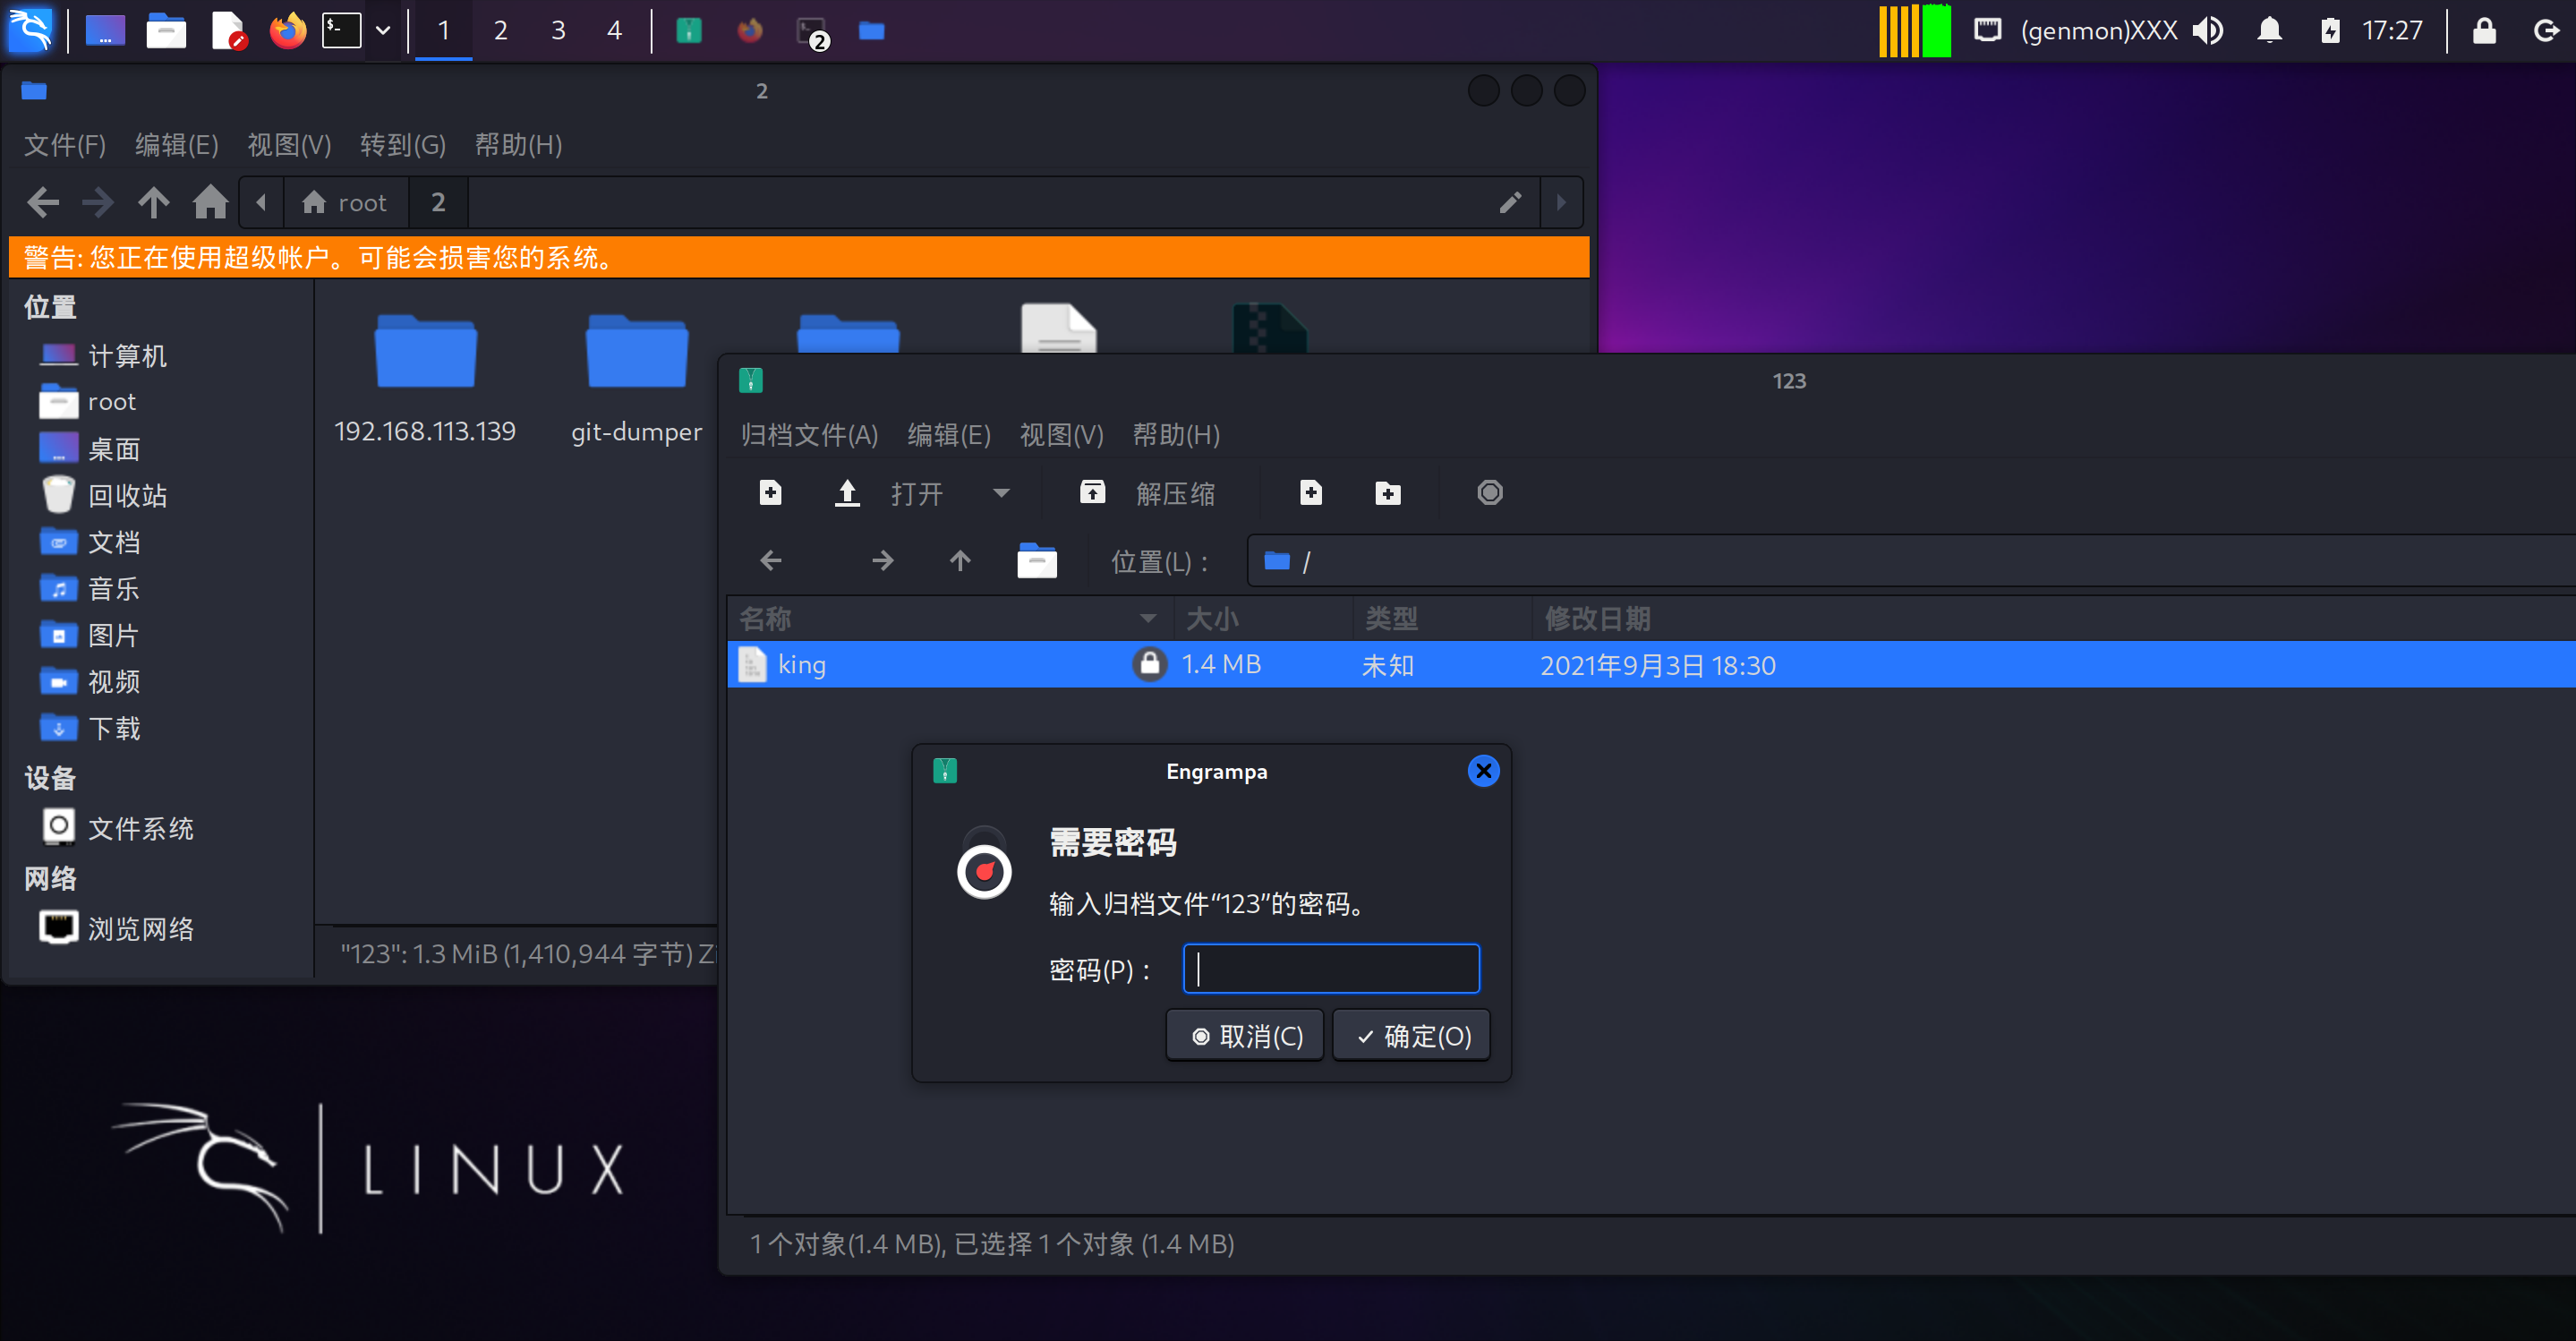Open the dropdown arrow next to 打开
The image size is (2576, 1341).
[x=1001, y=493]
